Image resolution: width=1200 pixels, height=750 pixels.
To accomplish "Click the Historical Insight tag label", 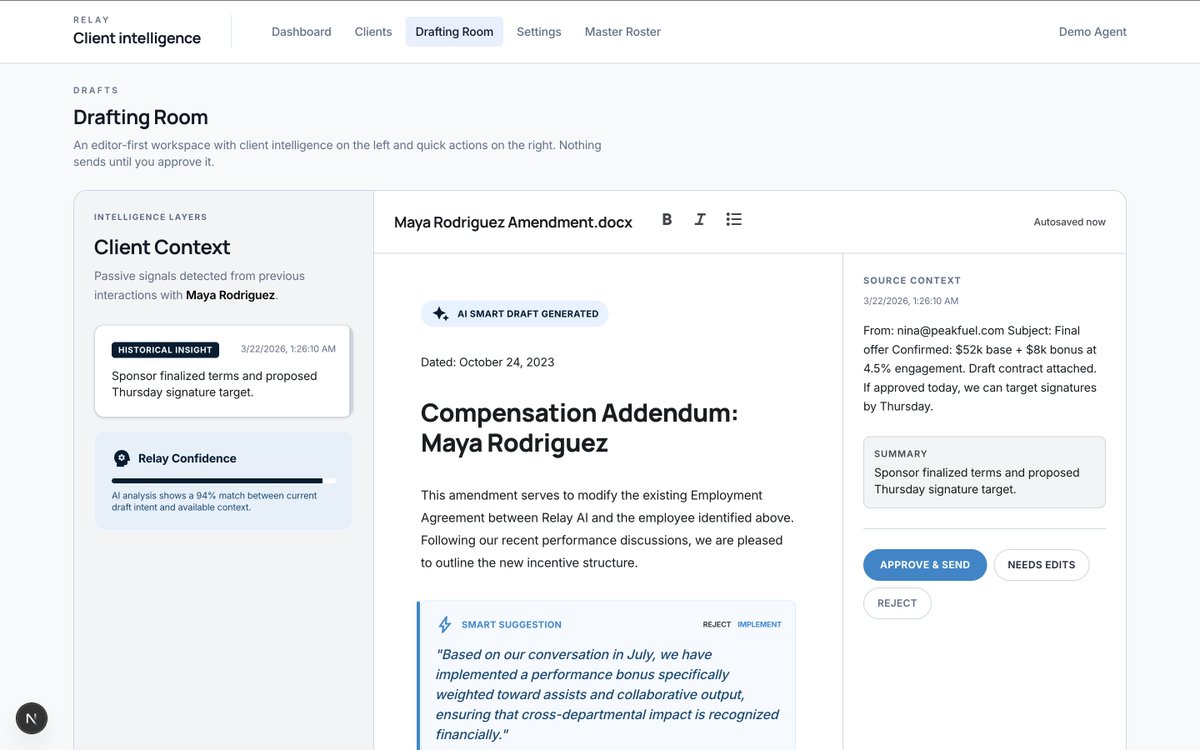I will pyautogui.click(x=165, y=350).
